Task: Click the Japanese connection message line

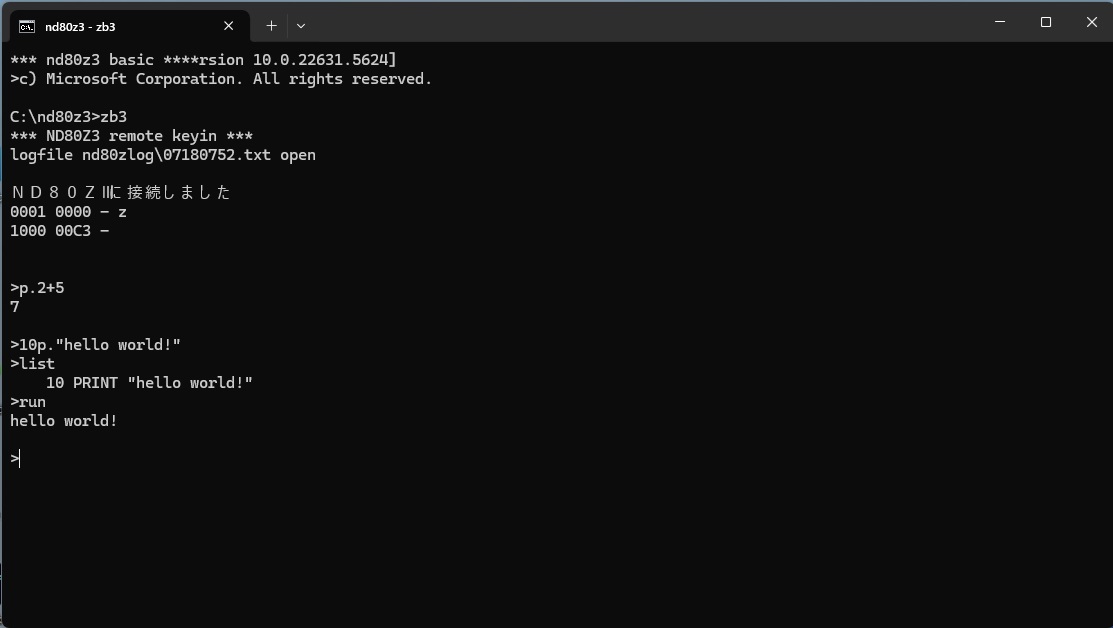Action: pos(121,192)
